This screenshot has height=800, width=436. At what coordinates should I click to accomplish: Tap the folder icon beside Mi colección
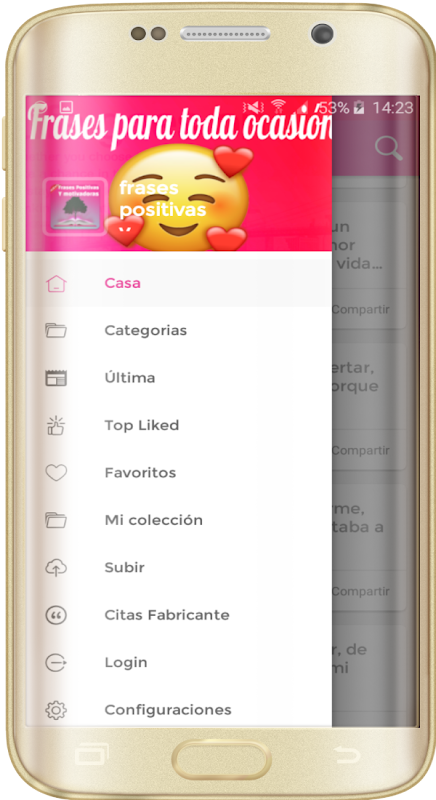[56, 520]
